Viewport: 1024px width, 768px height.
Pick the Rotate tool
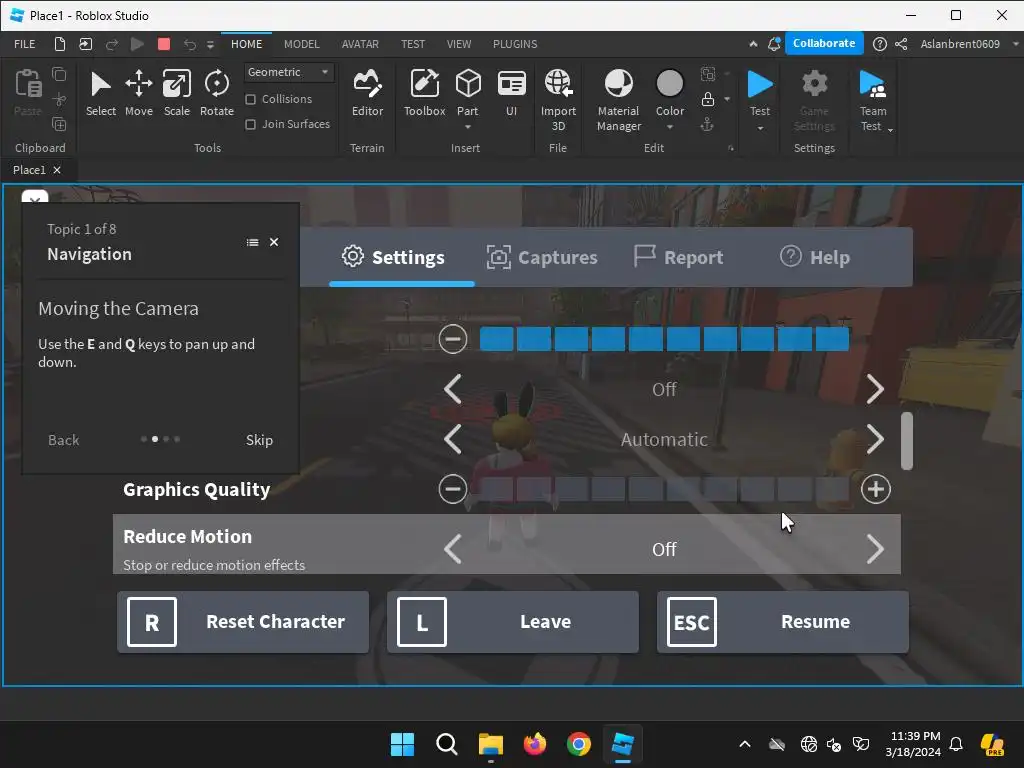pos(217,93)
